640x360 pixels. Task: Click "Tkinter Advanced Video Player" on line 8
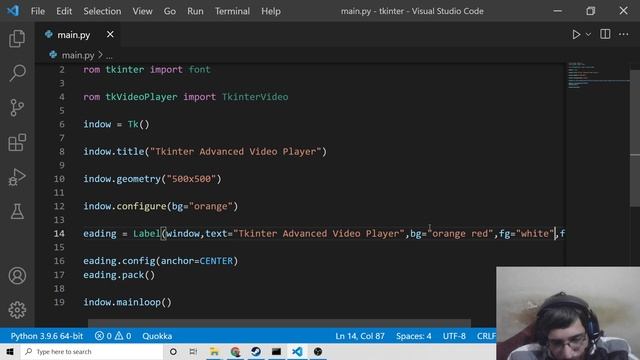pyautogui.click(x=236, y=151)
